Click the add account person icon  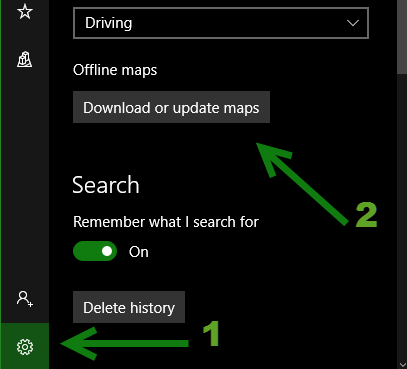tap(25, 299)
